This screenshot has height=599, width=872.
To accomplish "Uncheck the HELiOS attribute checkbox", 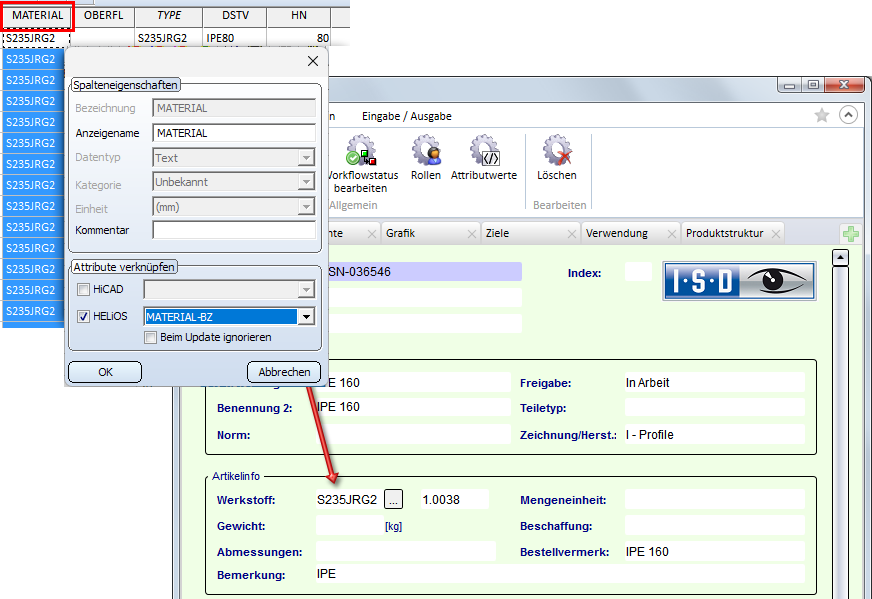I will [x=84, y=317].
